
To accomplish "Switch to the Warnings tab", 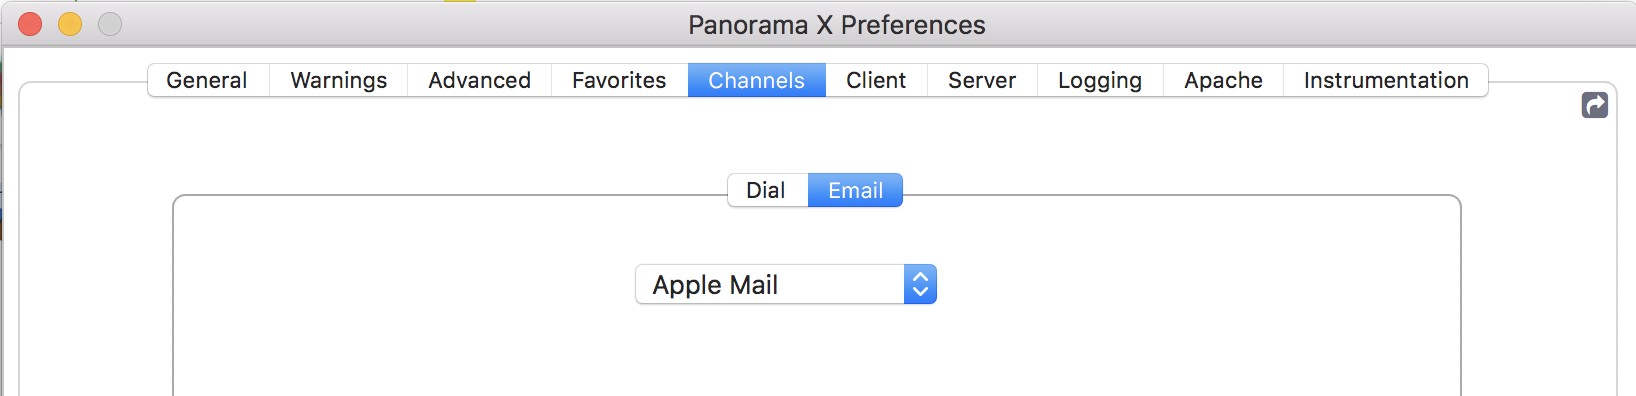I will (x=338, y=80).
